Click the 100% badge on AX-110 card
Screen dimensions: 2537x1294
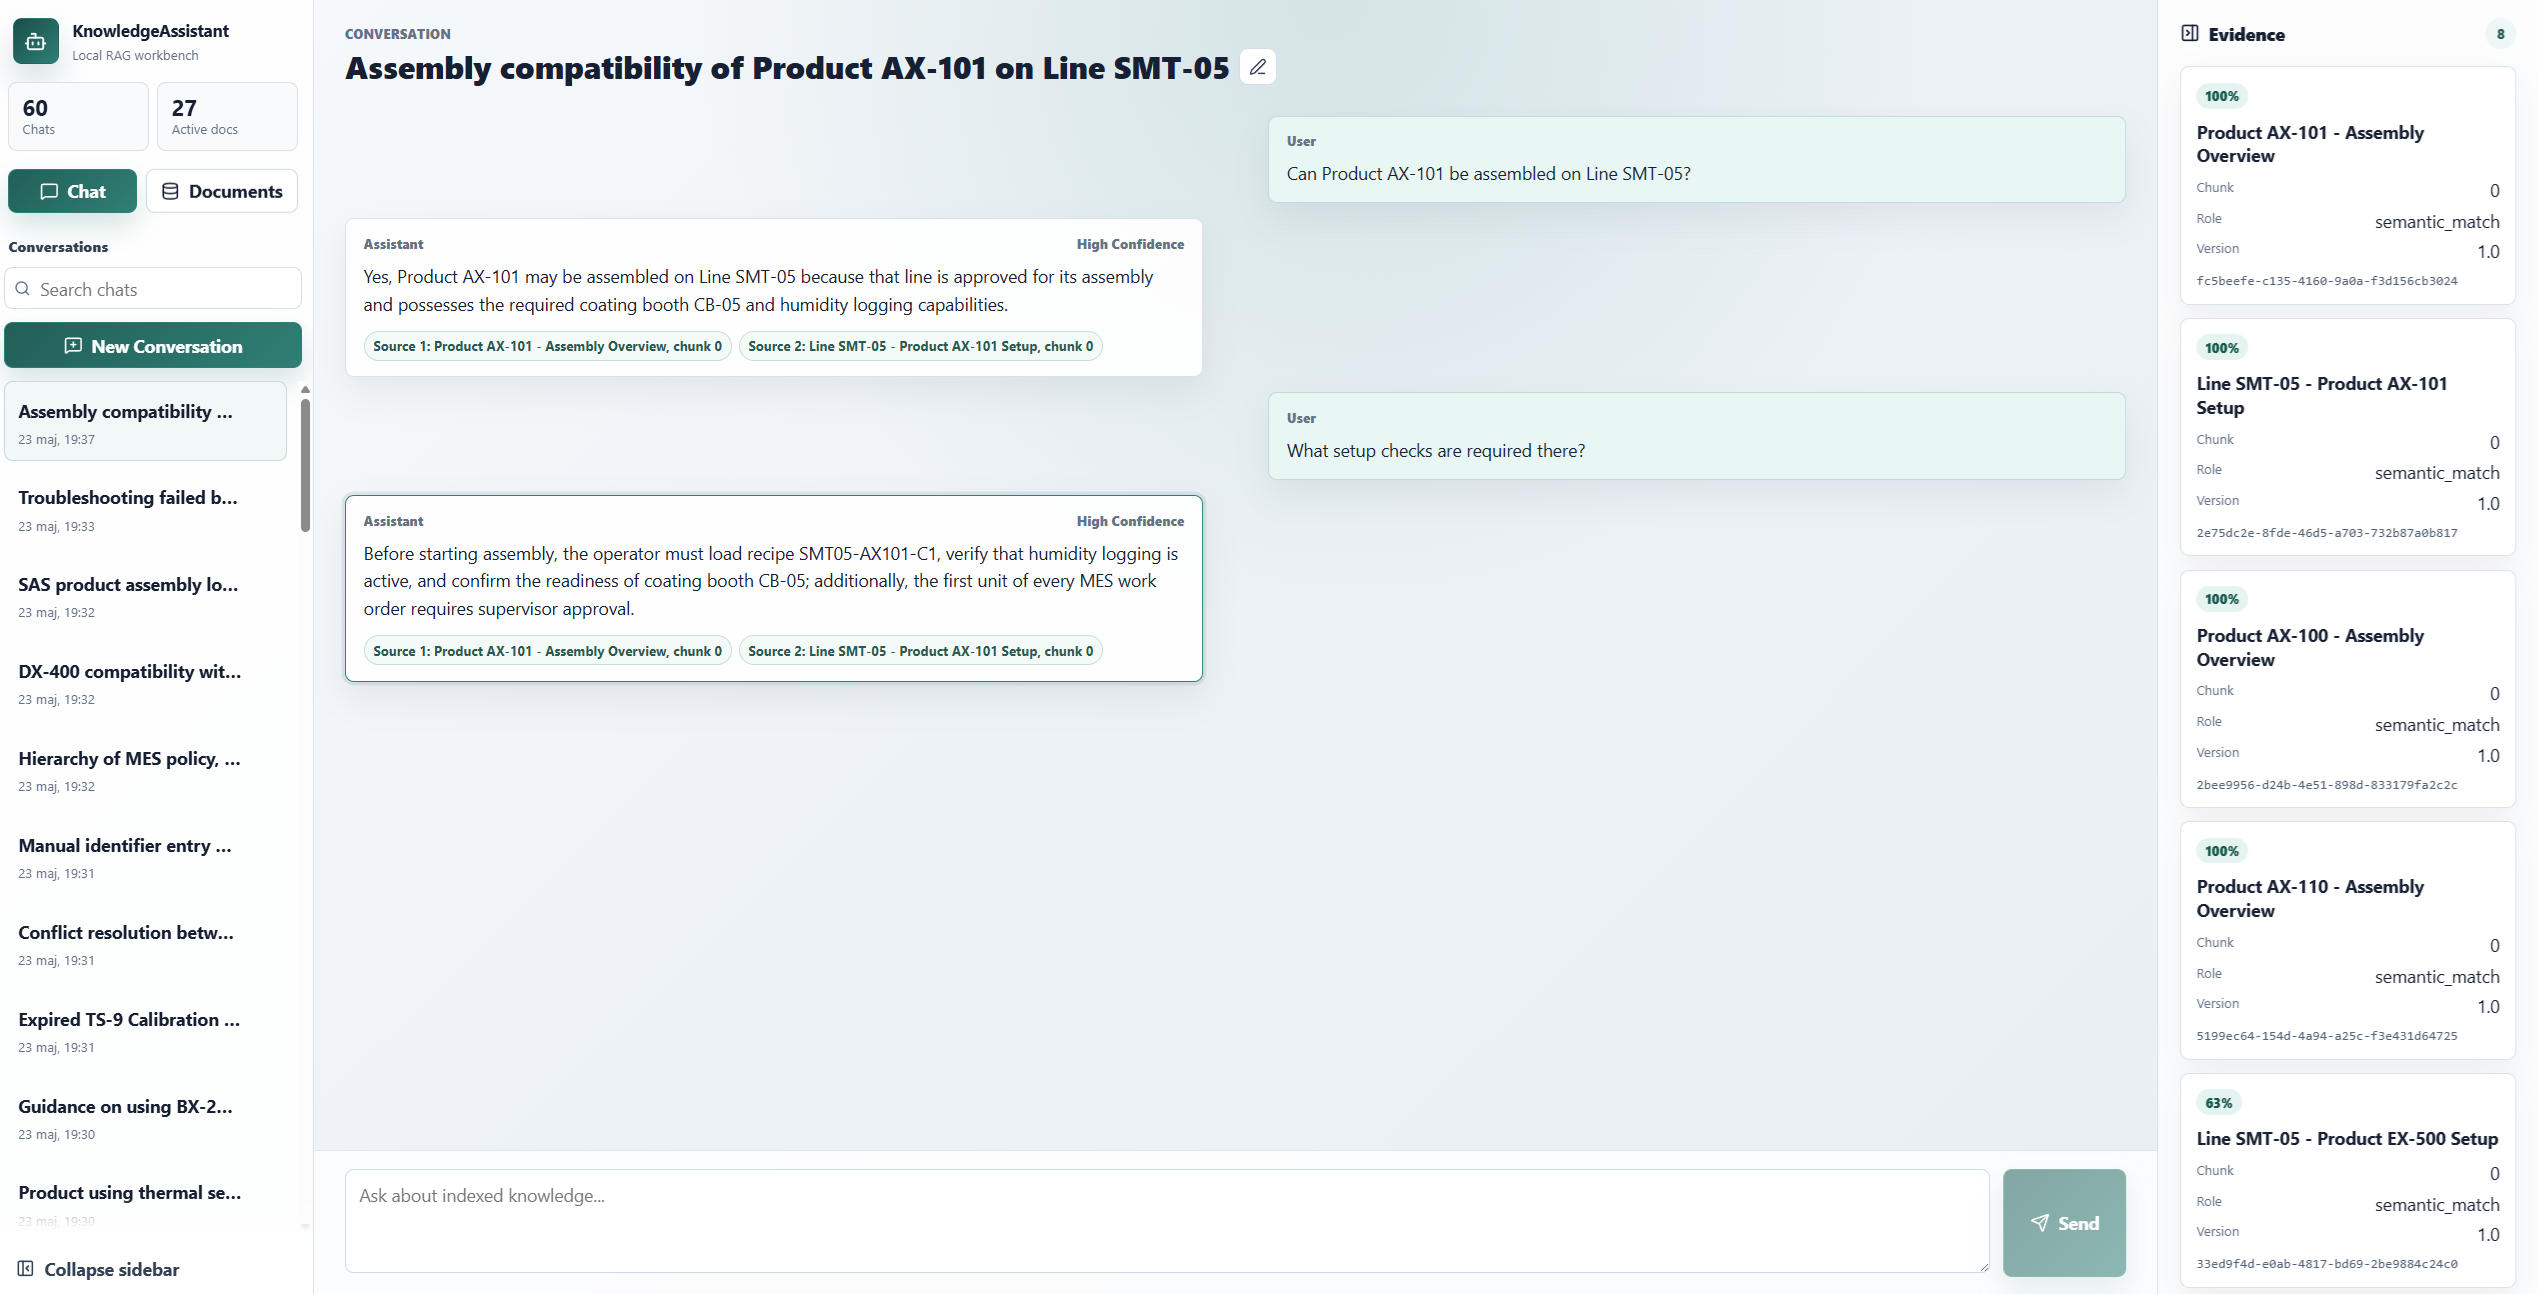2221,851
